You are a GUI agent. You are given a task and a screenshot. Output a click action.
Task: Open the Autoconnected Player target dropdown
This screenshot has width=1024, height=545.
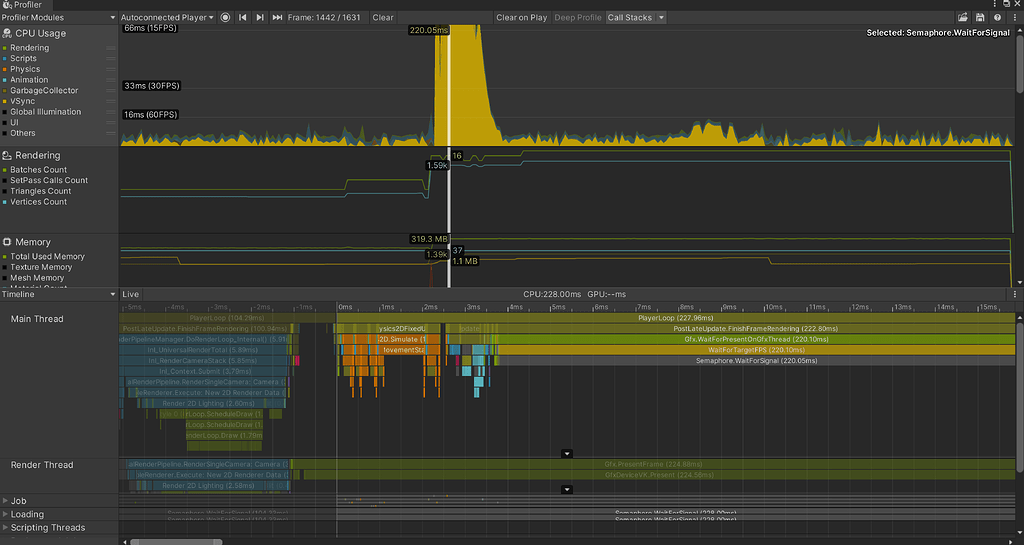tap(168, 18)
